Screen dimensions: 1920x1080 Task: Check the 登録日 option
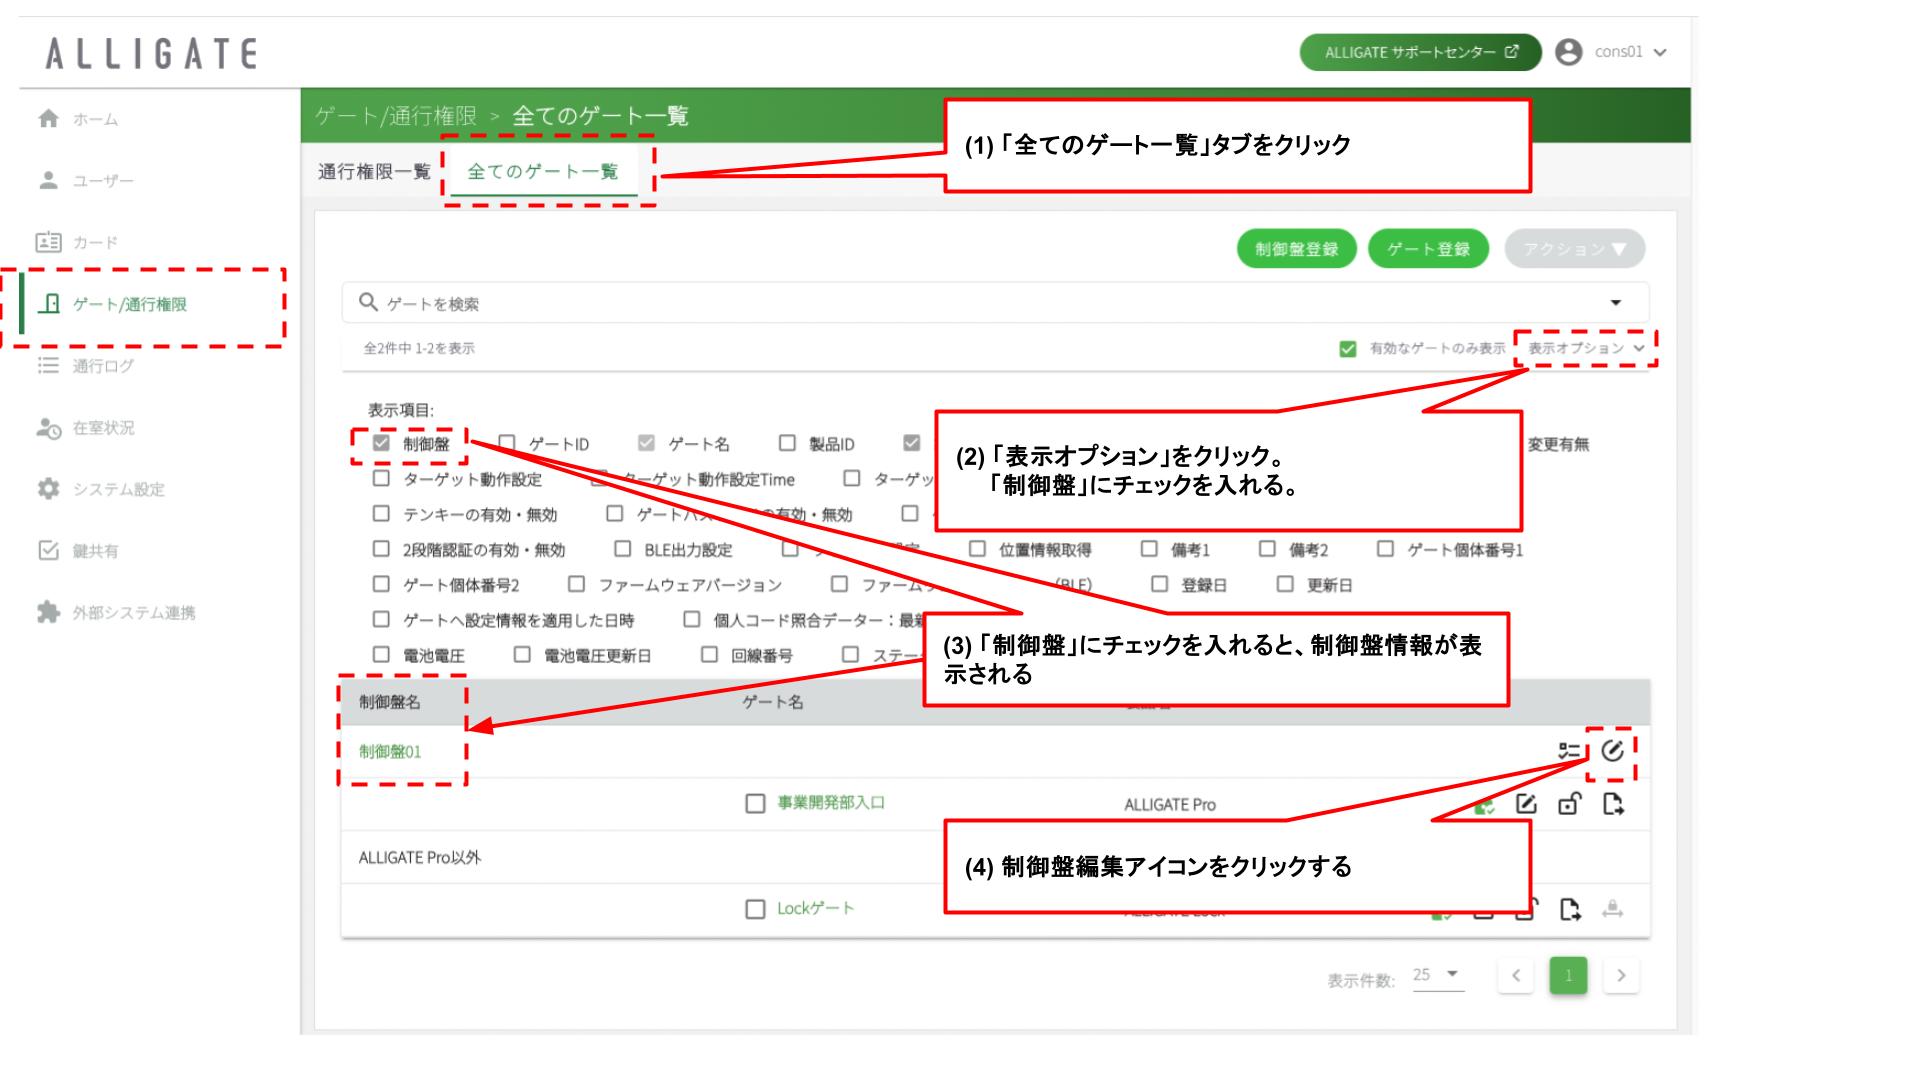coord(1160,584)
